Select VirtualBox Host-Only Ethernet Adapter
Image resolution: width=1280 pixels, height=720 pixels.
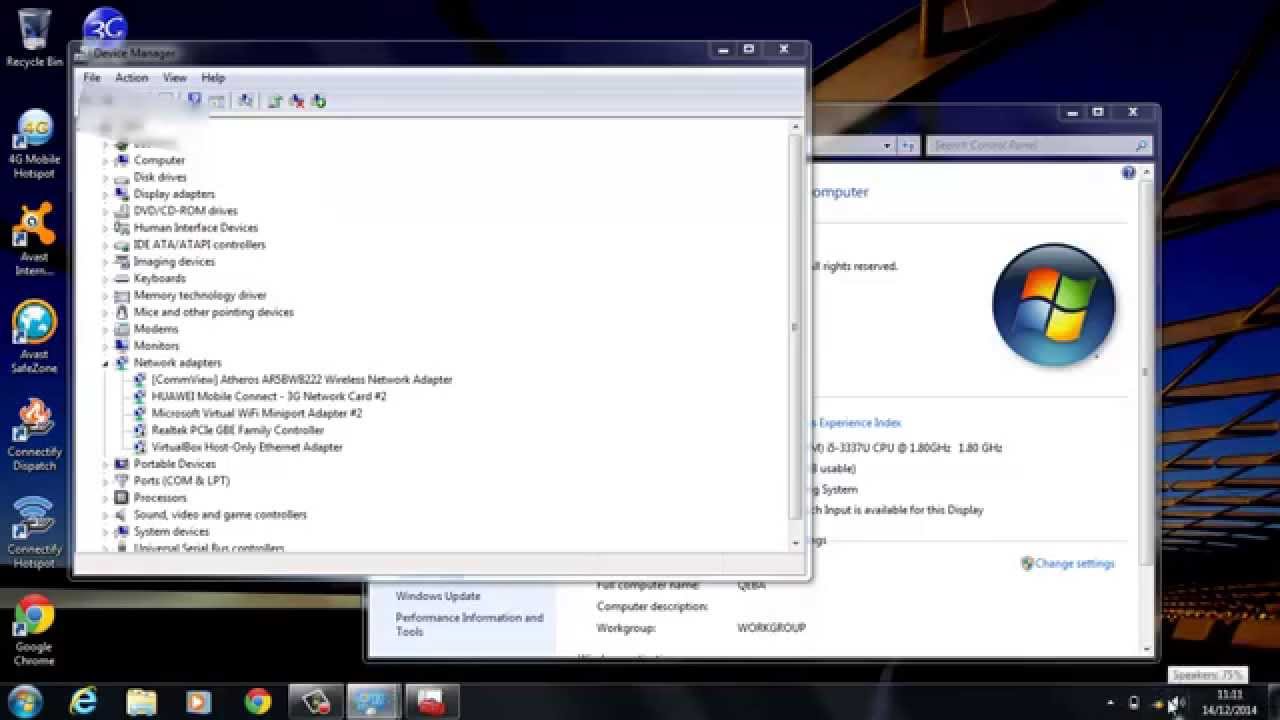tap(247, 448)
